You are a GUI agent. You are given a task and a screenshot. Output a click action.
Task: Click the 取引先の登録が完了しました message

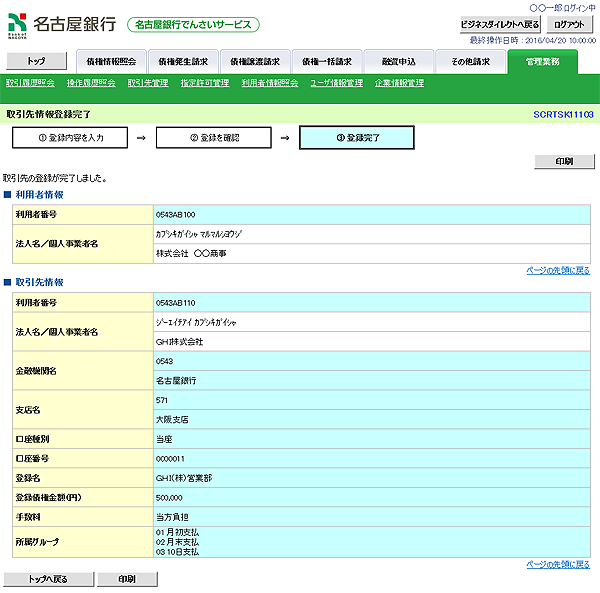tap(55, 178)
